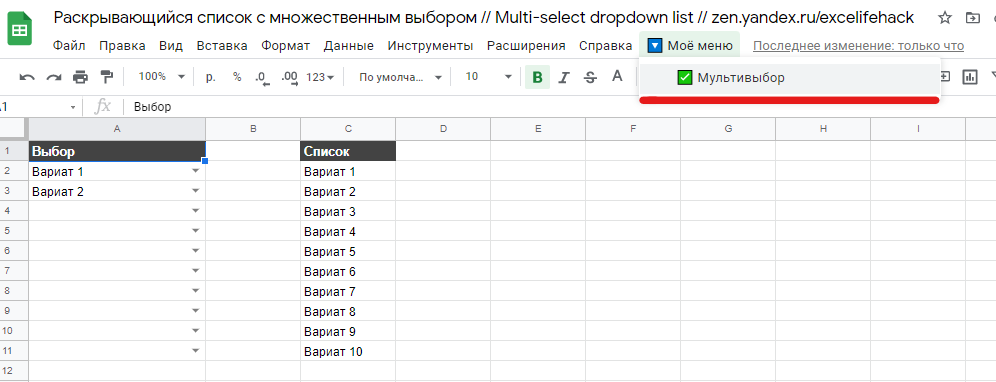Rename the spreadsheet title
The width and height of the screenshot is (996, 382).
484,18
